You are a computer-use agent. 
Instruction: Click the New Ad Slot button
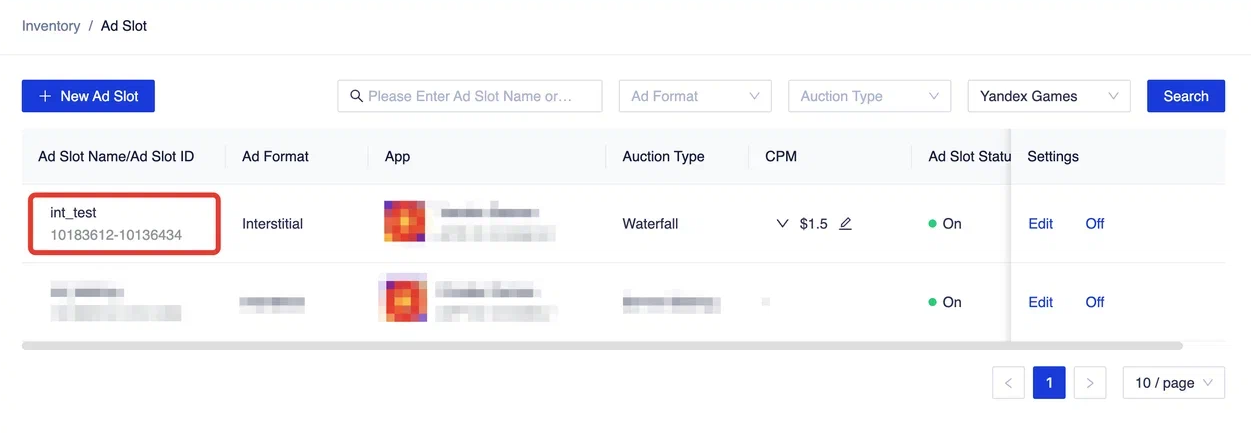(x=88, y=96)
